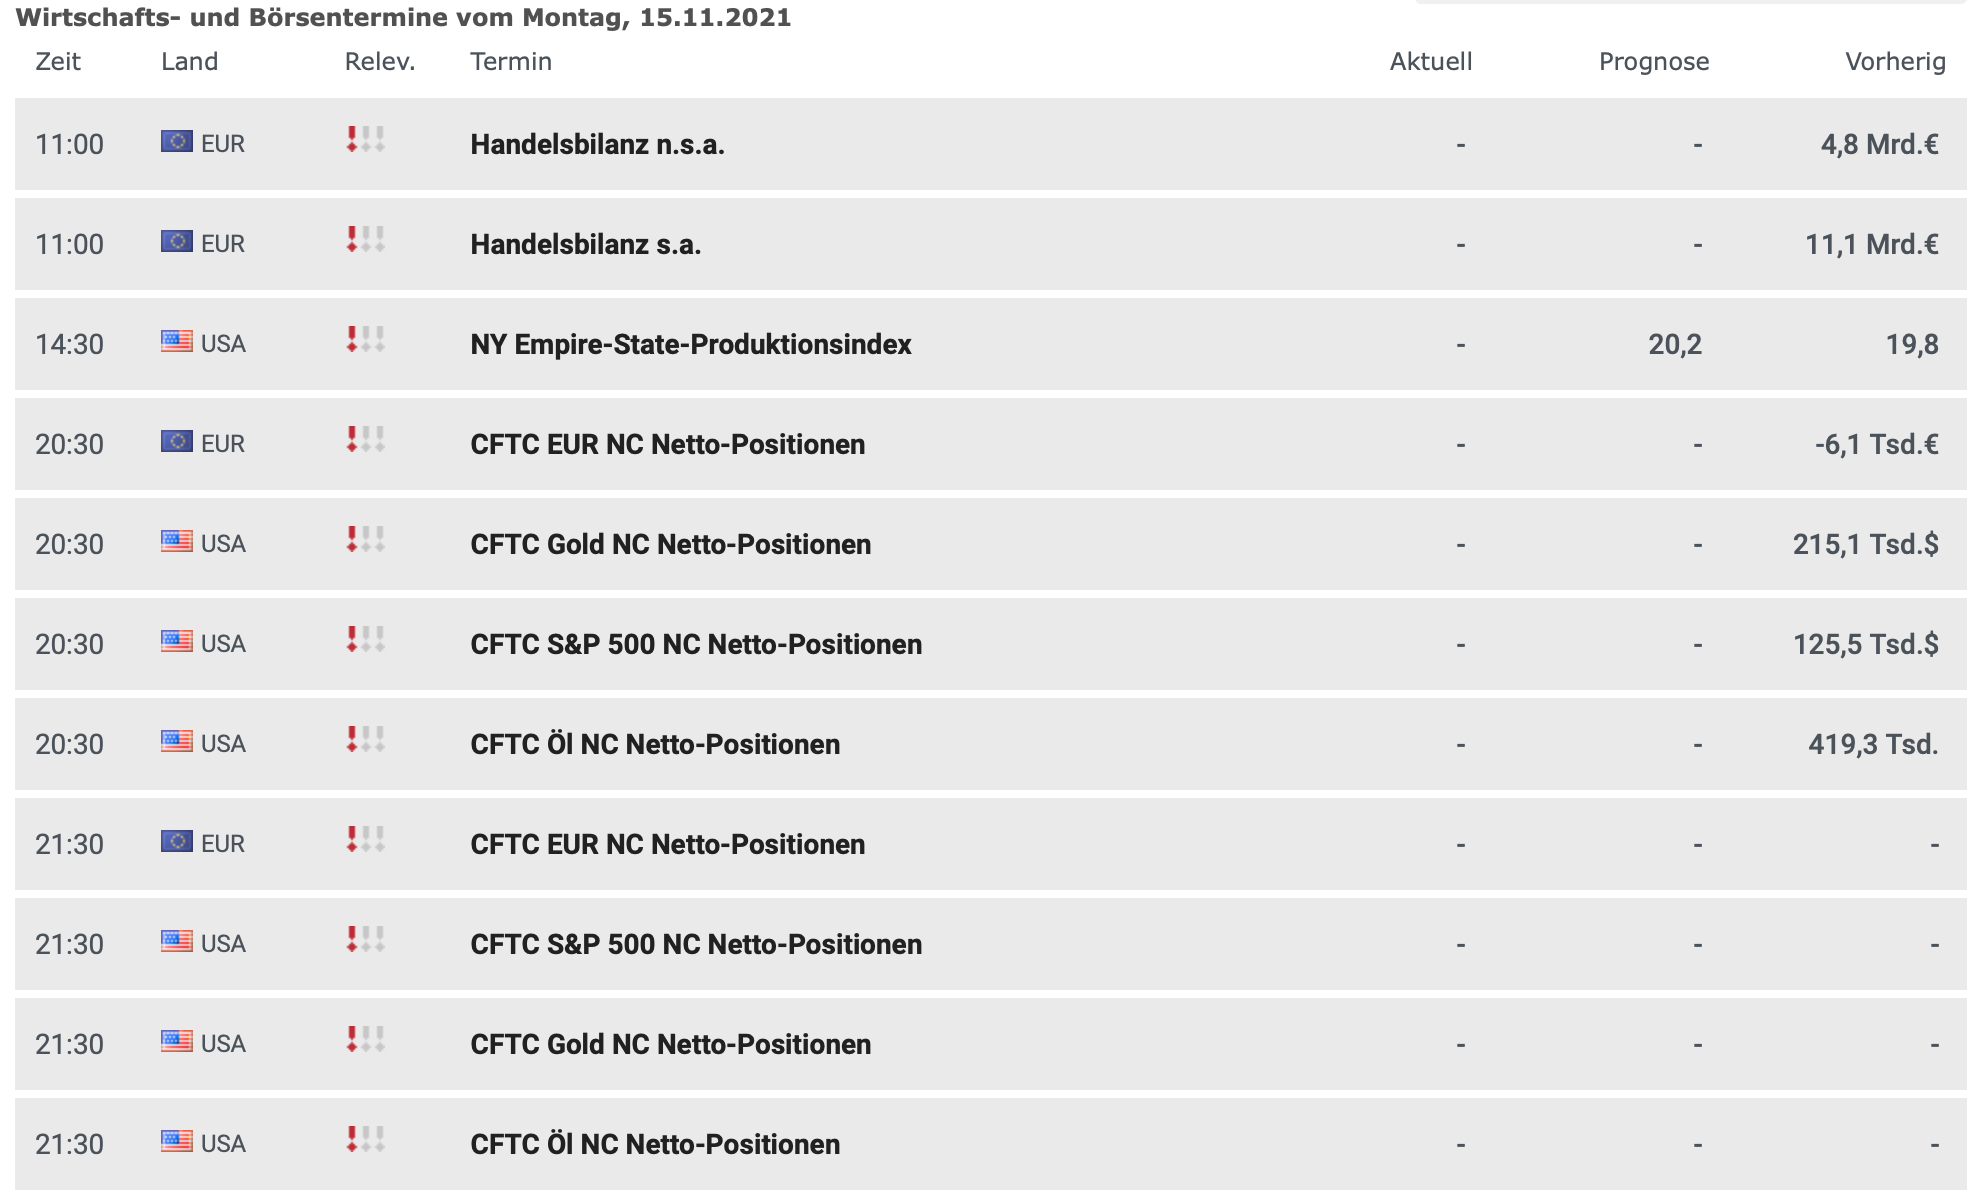The width and height of the screenshot is (1980, 1202).
Task: Click the relevance icon for the 20:30 CFTC Öl row
Action: [365, 740]
